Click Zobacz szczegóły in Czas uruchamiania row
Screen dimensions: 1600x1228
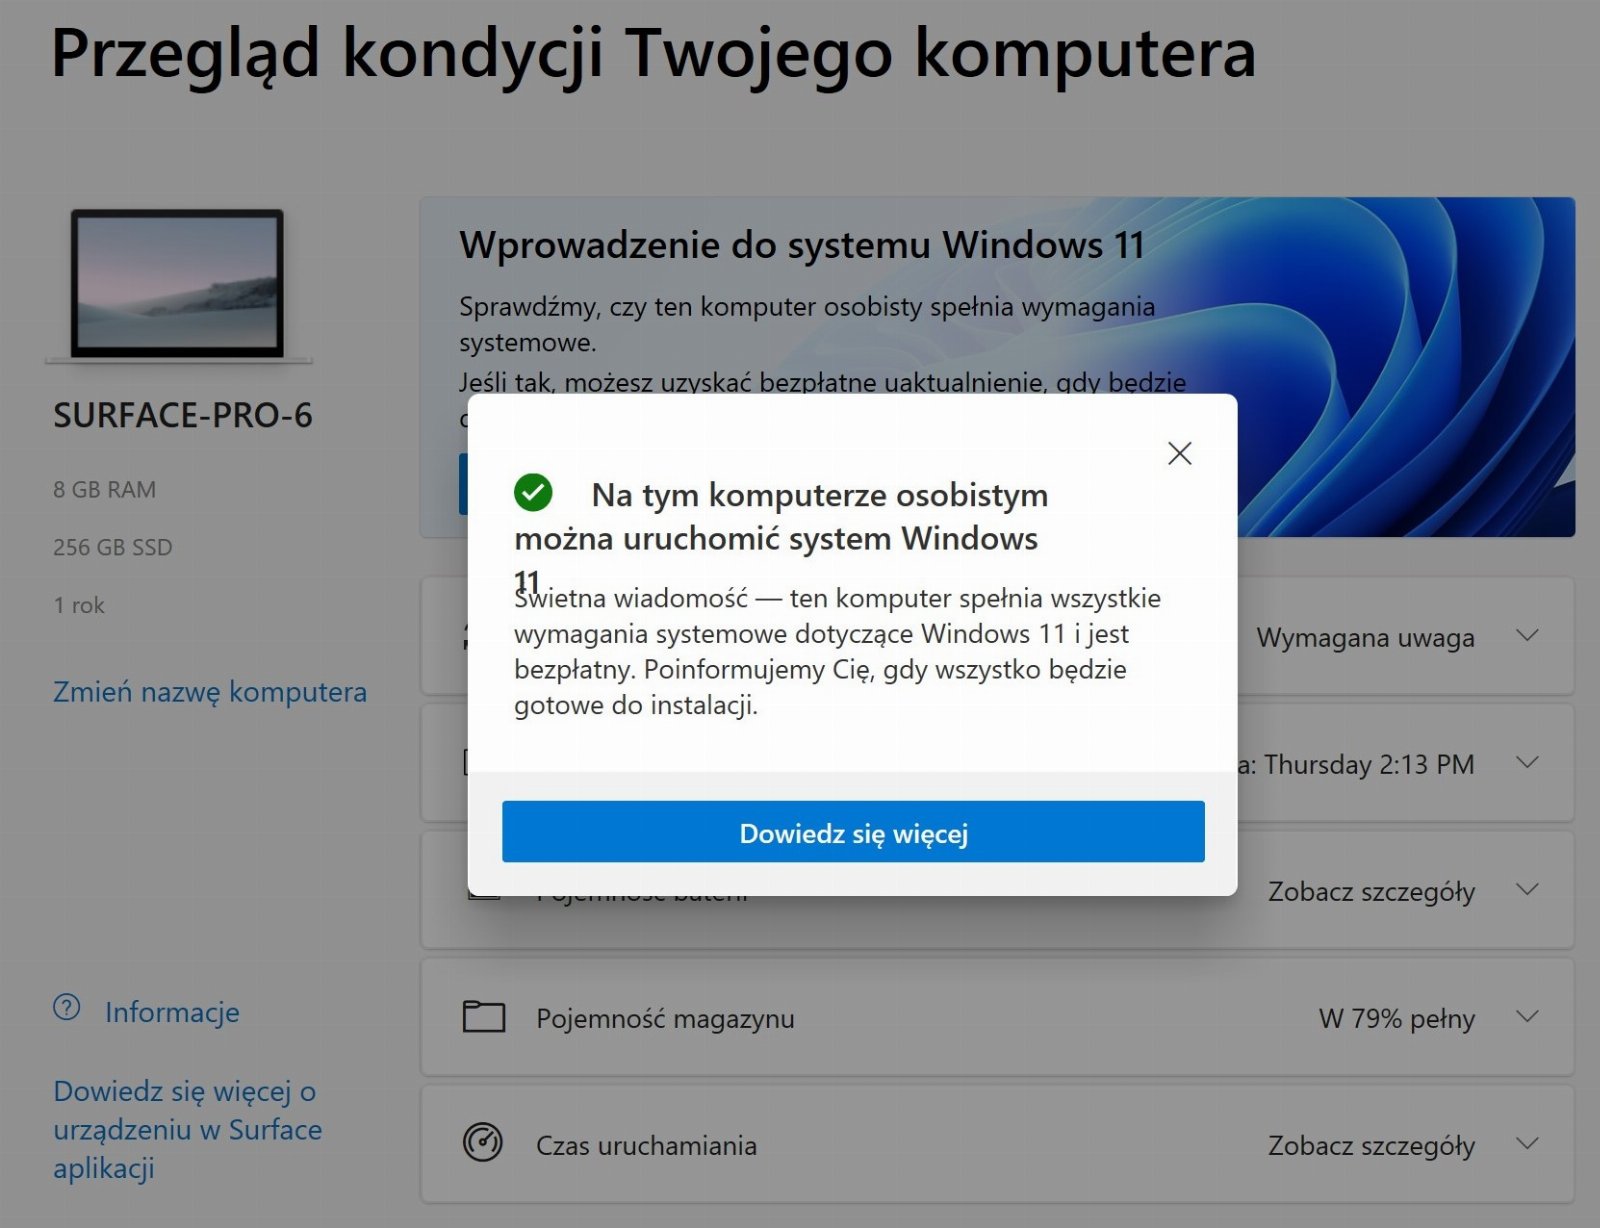point(1372,1146)
